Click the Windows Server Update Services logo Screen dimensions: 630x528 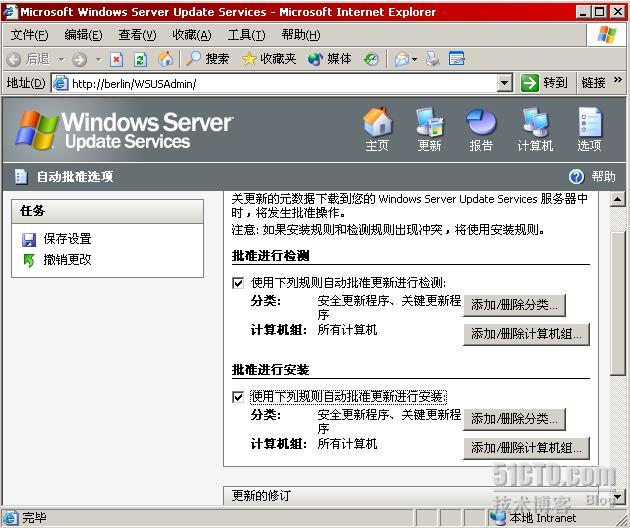[125, 131]
